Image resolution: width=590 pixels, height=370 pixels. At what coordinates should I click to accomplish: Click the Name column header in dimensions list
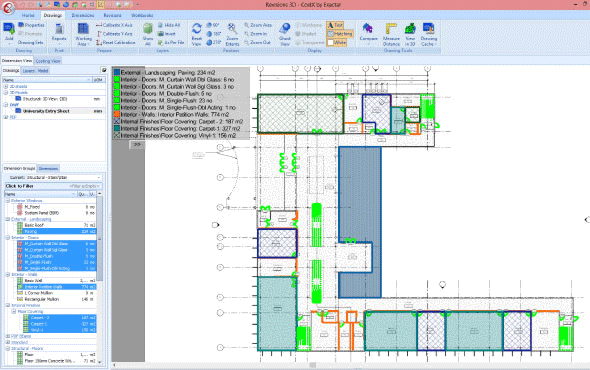coord(40,194)
